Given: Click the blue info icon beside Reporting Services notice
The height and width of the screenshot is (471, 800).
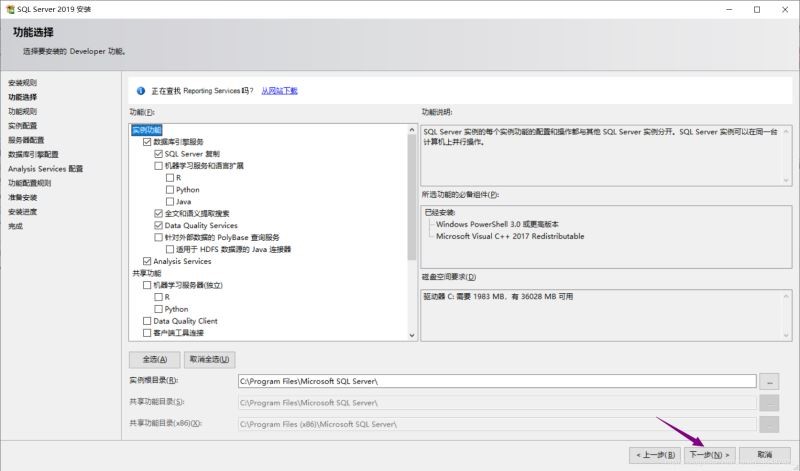Looking at the screenshot, I should click(x=141, y=90).
